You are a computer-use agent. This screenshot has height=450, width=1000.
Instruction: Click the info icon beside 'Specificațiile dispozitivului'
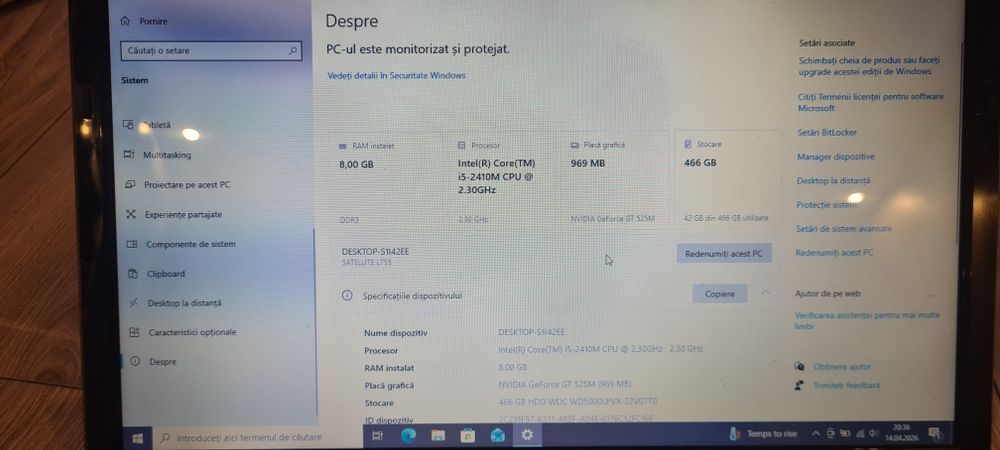[347, 295]
